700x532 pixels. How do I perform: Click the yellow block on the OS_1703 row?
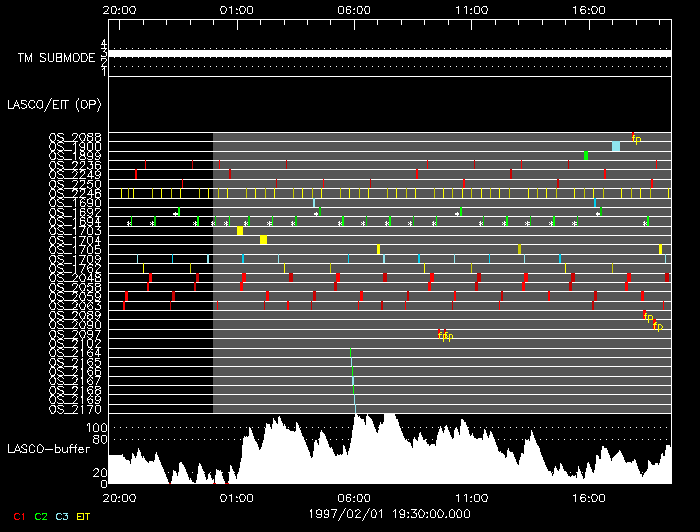pyautogui.click(x=240, y=231)
